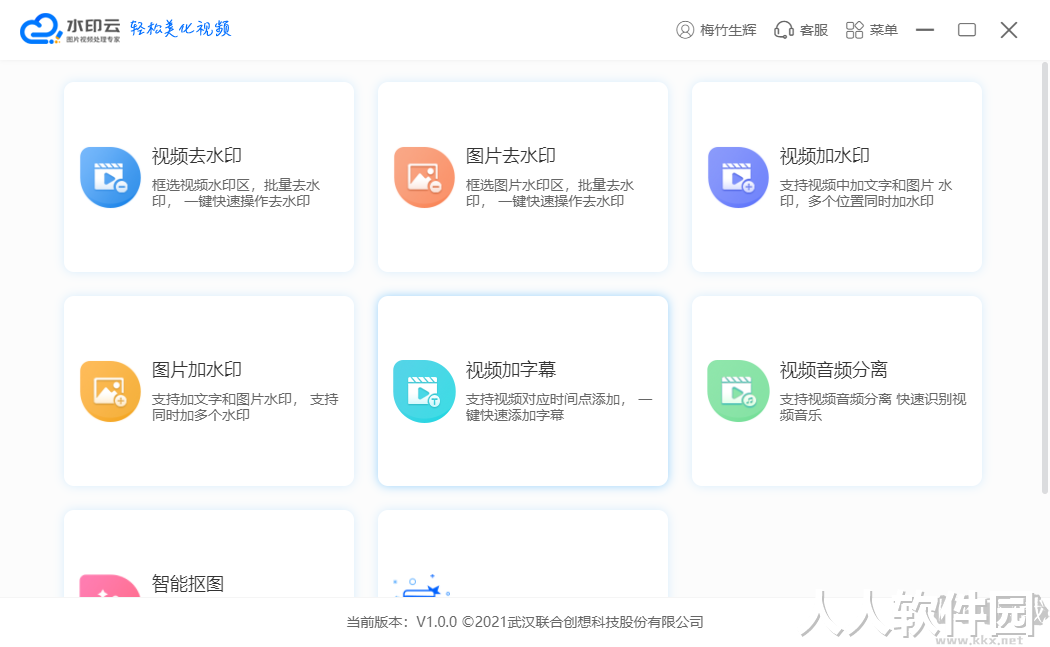The width and height of the screenshot is (1050, 647).
Task: Open the 视频加水印 purple video icon
Action: tap(738, 177)
